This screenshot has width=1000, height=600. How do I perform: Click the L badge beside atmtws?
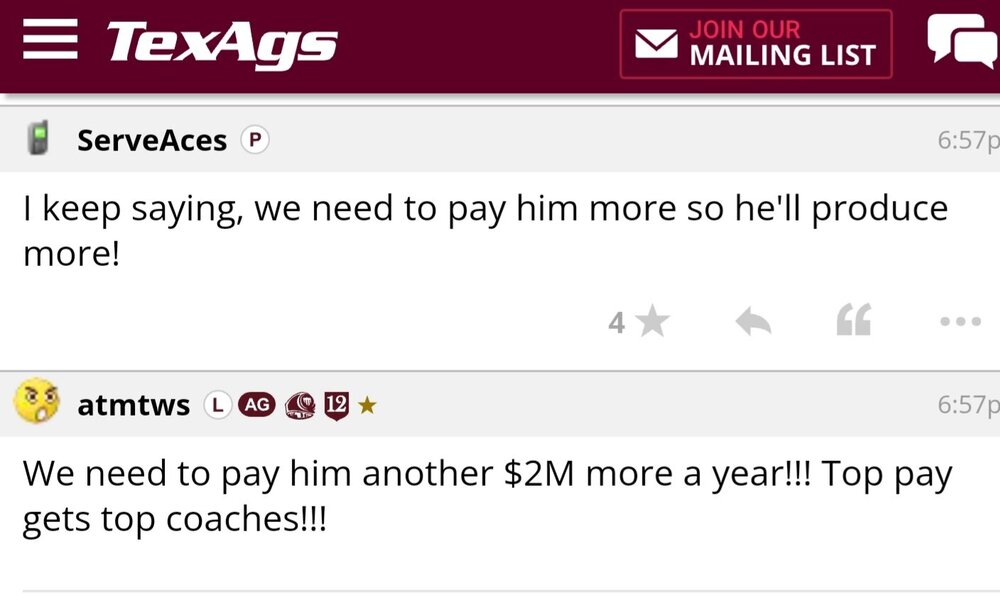pyautogui.click(x=215, y=405)
